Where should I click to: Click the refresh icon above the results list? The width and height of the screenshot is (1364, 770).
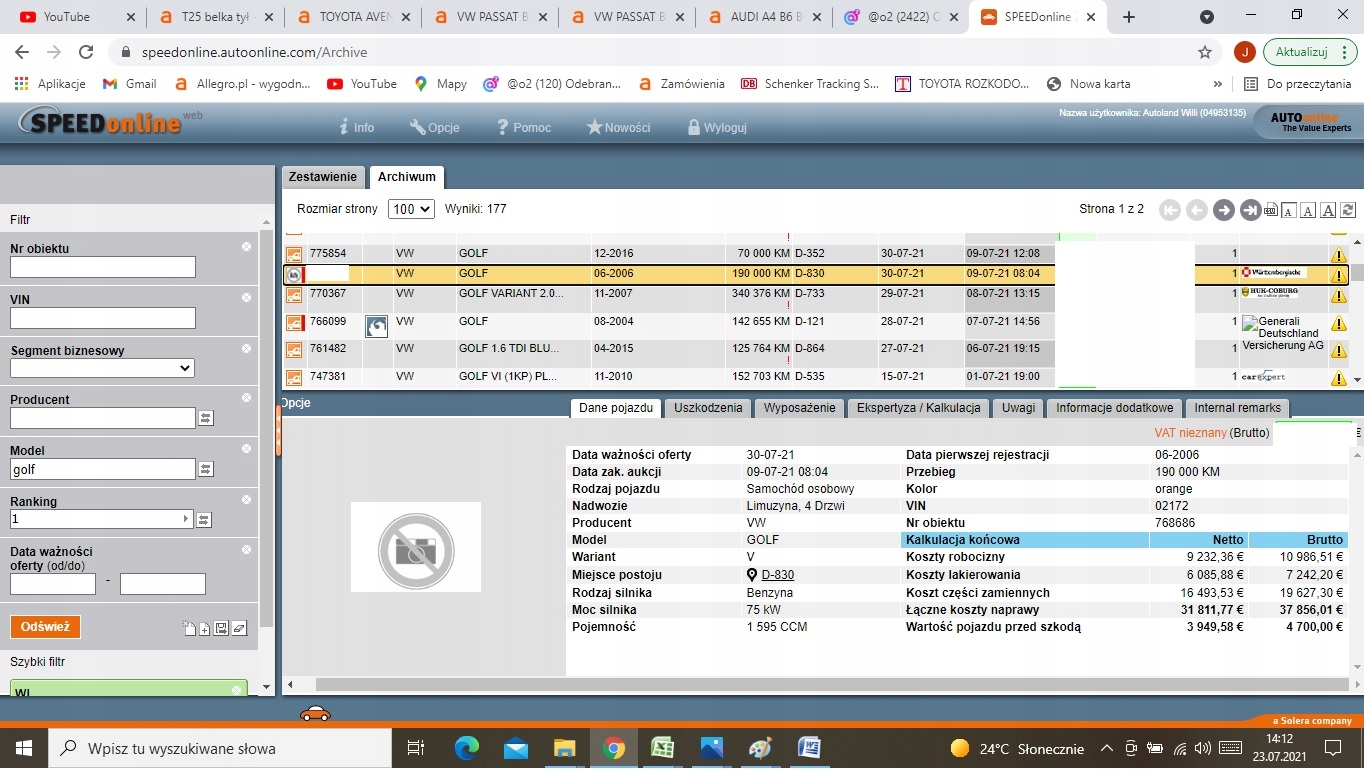(x=1348, y=210)
